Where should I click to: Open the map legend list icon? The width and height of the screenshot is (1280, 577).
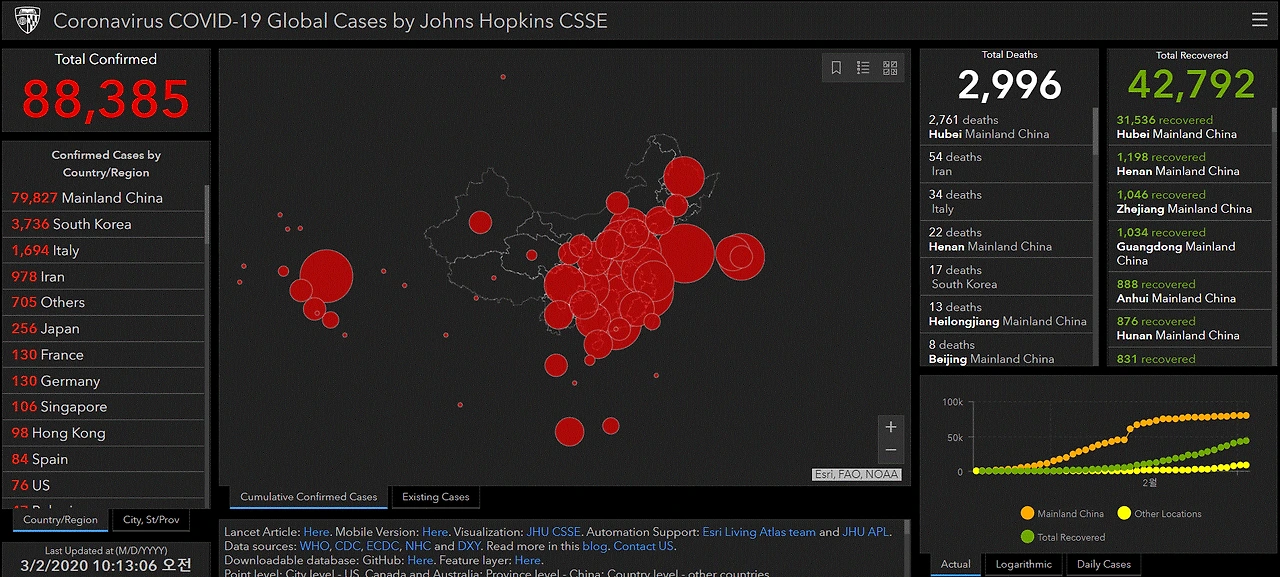pos(863,68)
